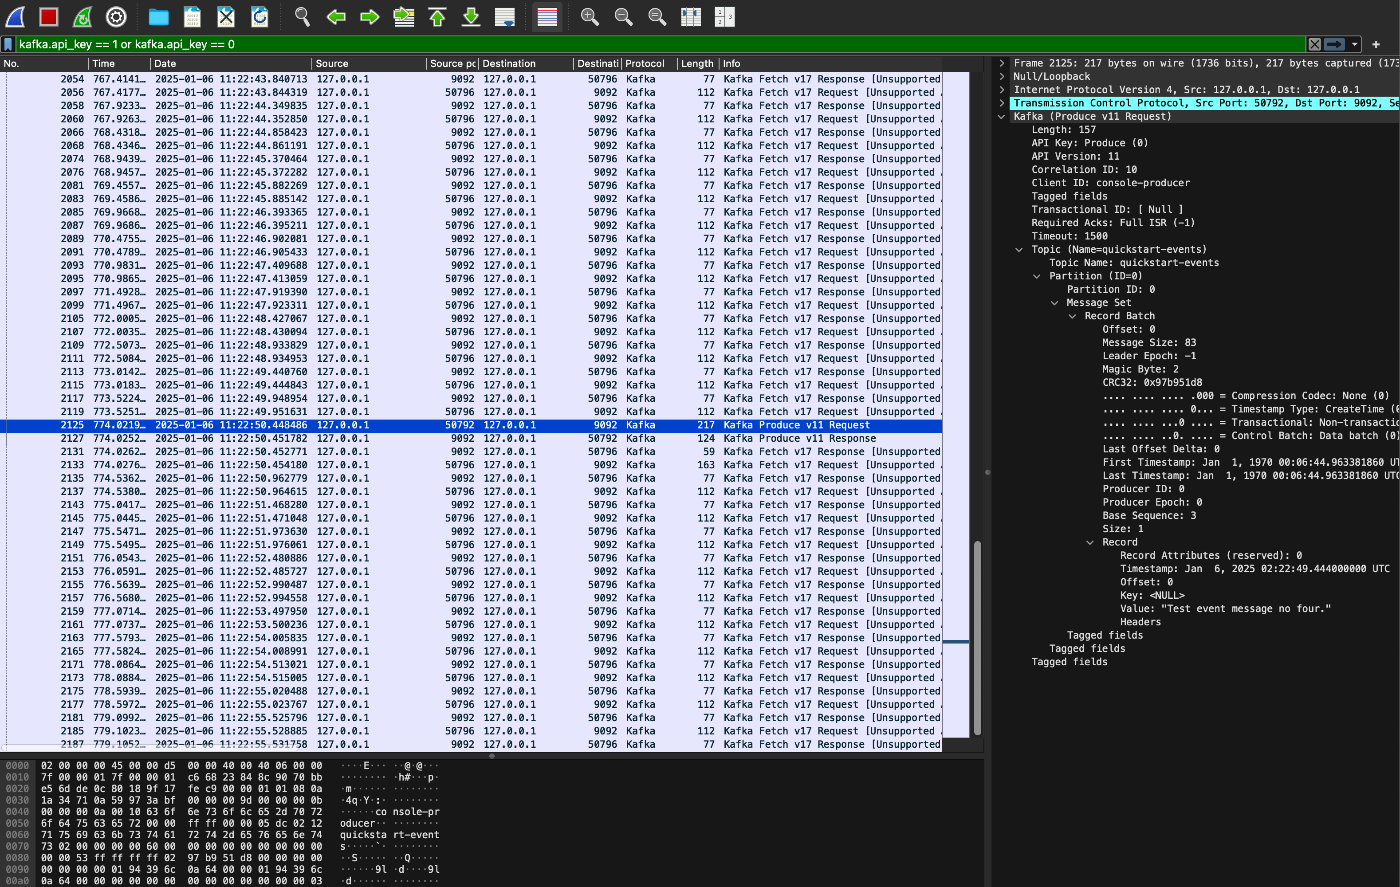Viewport: 1400px width, 887px height.
Task: Sort packets by No. column
Action: (x=45, y=63)
